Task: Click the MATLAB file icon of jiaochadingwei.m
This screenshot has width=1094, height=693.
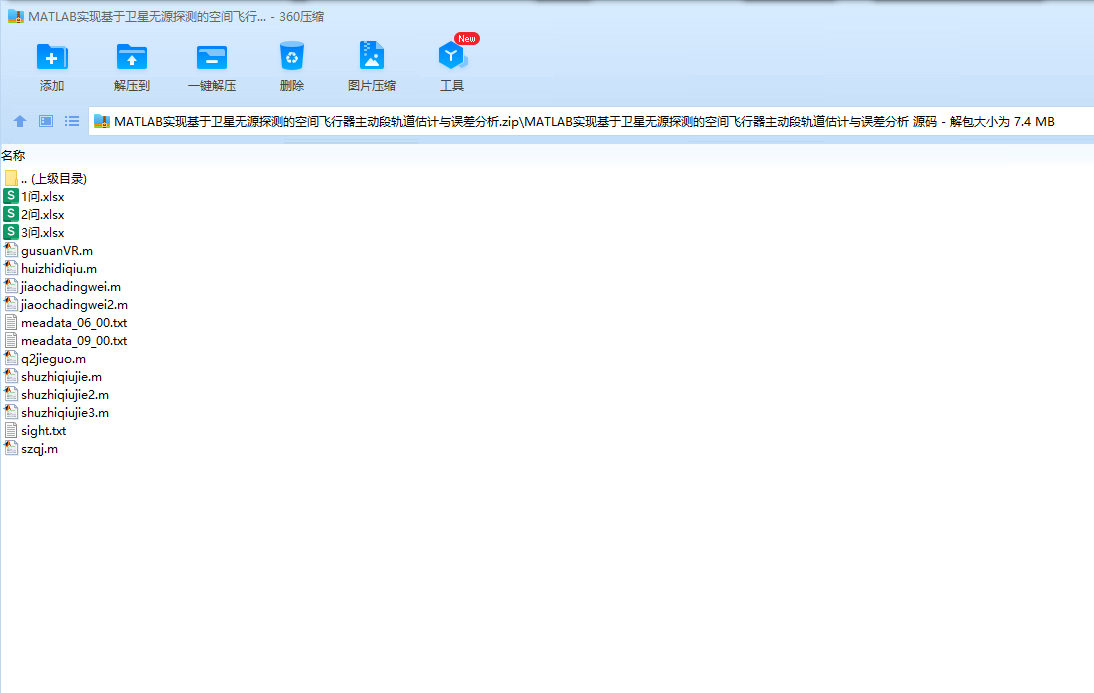Action: [x=10, y=286]
